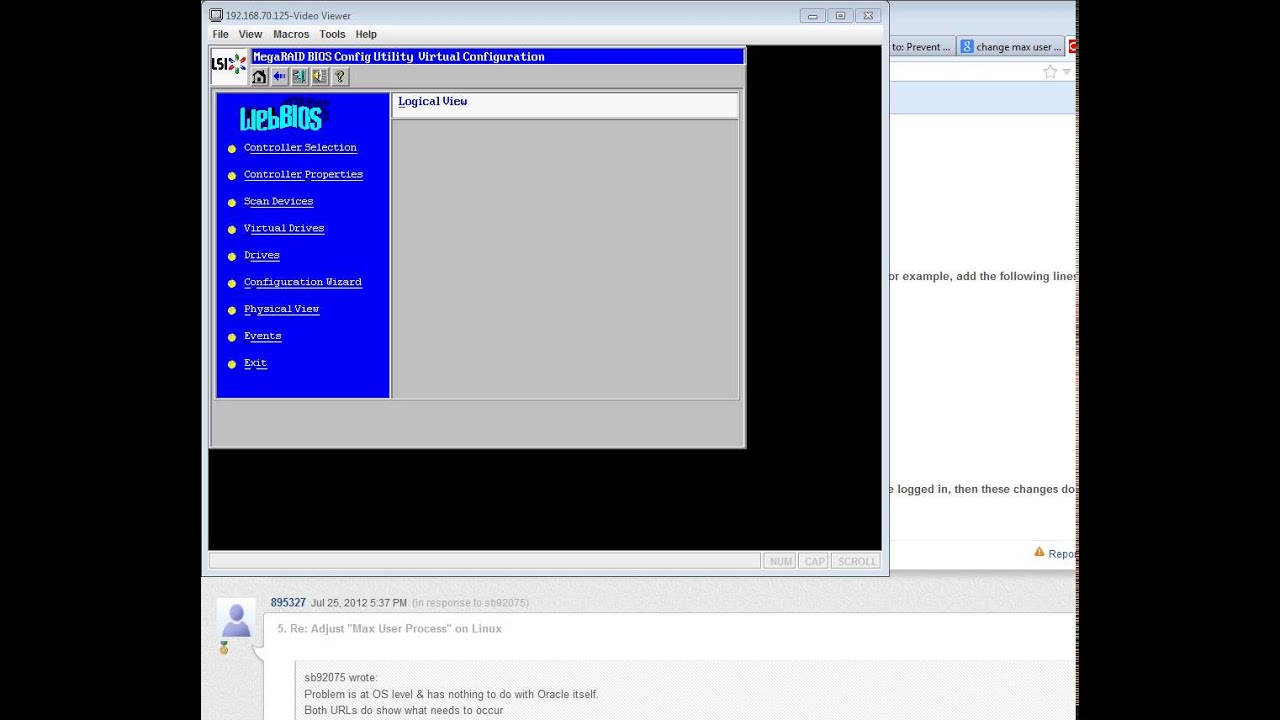Open Controller Properties
The image size is (1280, 720).
pyautogui.click(x=303, y=175)
